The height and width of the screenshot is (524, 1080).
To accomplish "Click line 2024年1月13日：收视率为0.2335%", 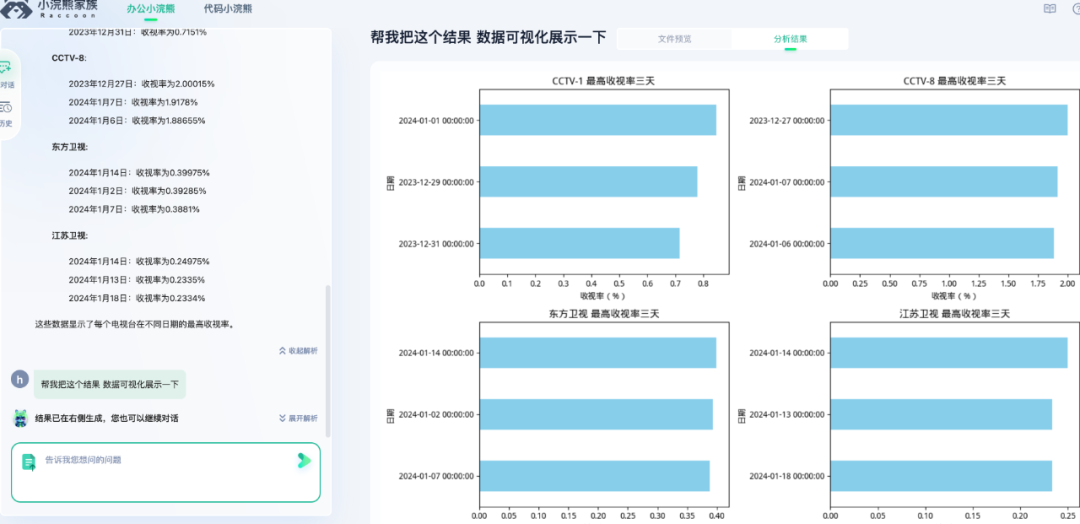I will pos(136,280).
